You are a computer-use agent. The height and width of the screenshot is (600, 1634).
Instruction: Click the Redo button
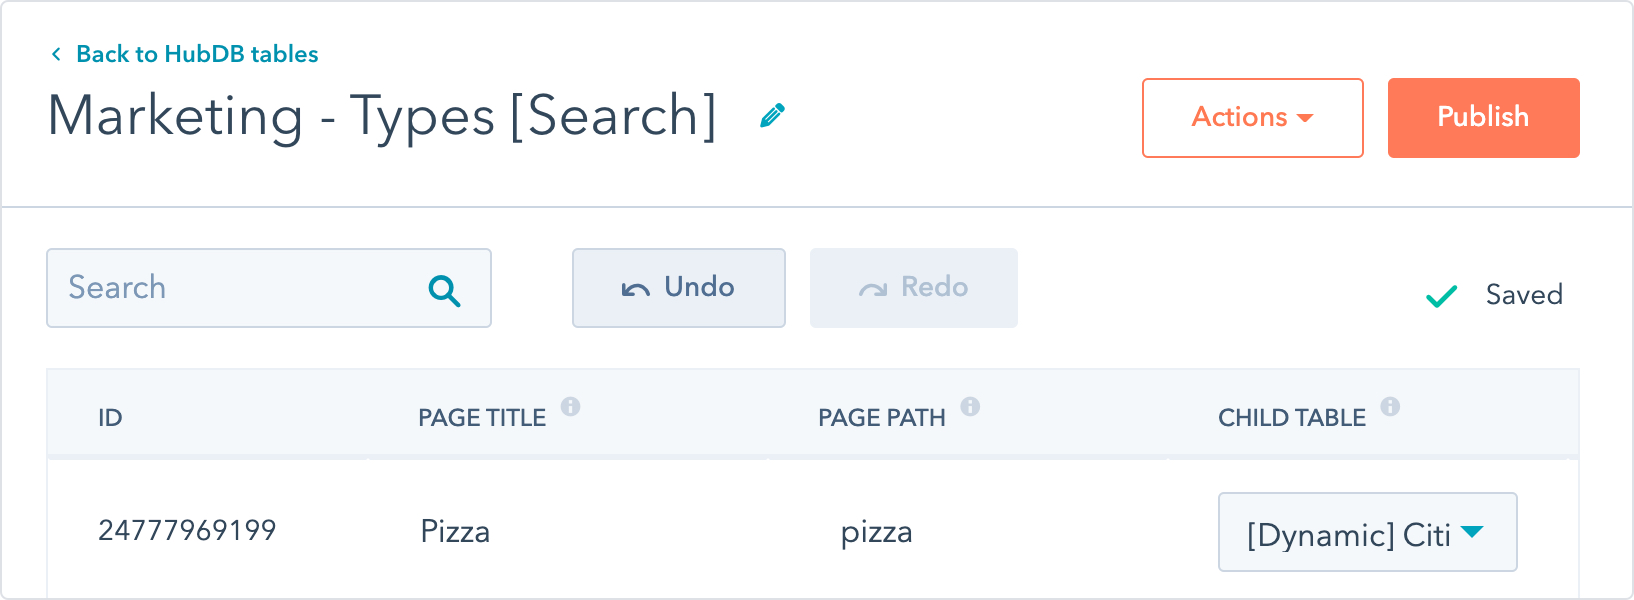pyautogui.click(x=913, y=288)
